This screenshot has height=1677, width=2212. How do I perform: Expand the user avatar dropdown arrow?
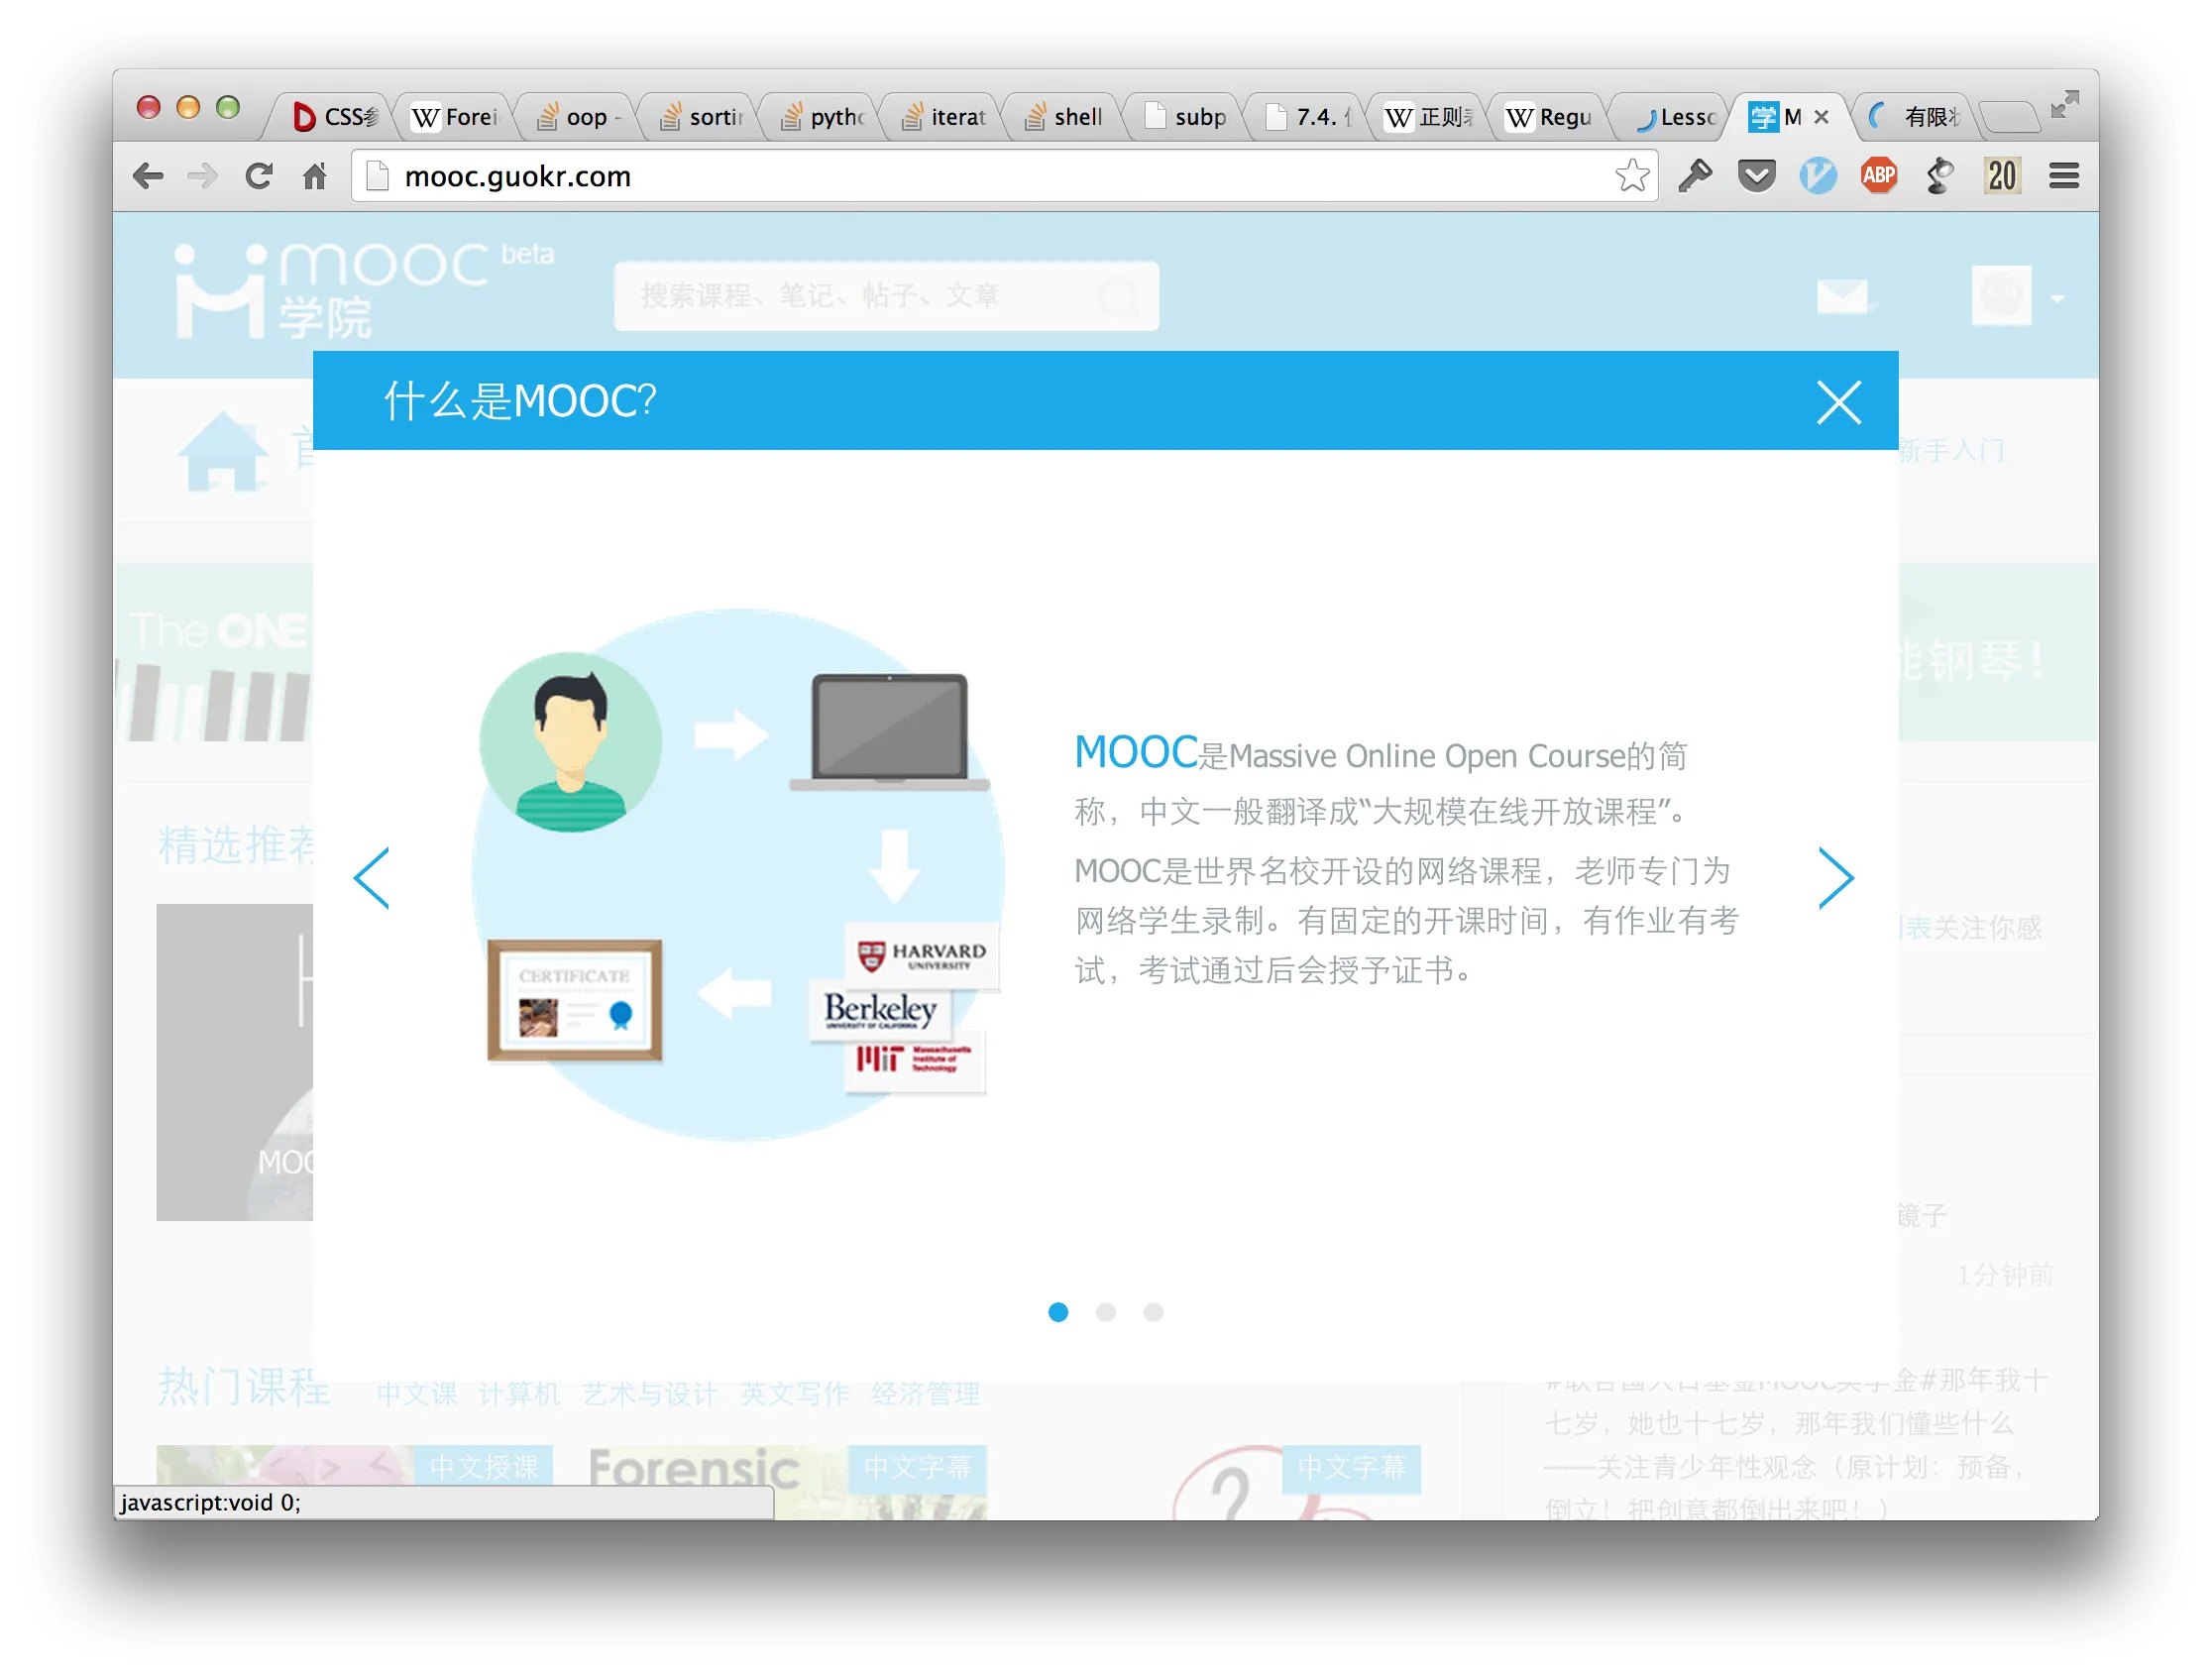point(2057,298)
